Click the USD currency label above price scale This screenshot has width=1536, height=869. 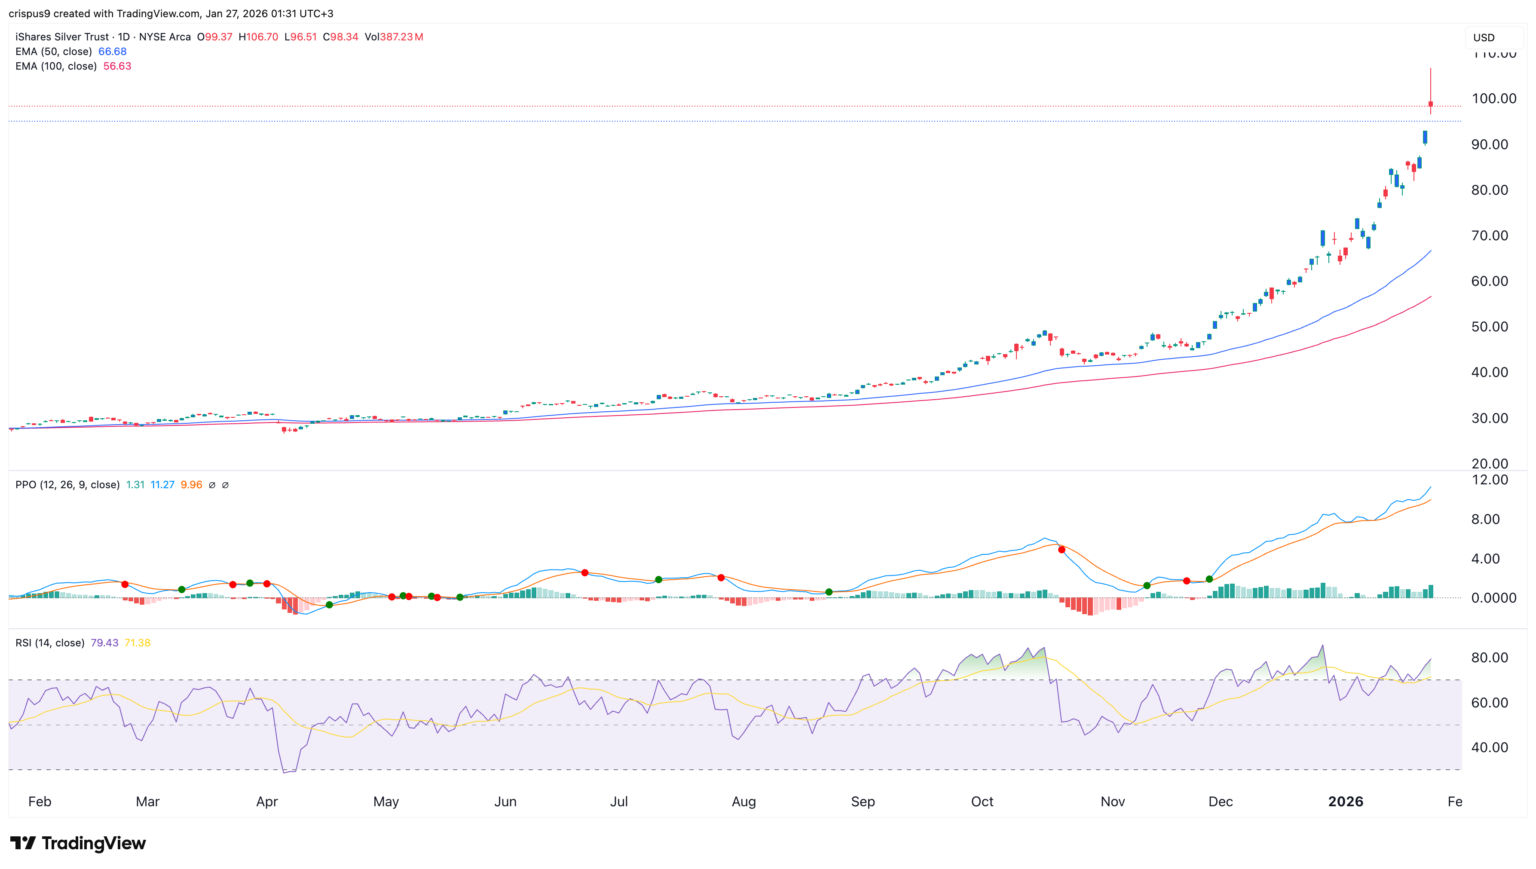[x=1483, y=37]
